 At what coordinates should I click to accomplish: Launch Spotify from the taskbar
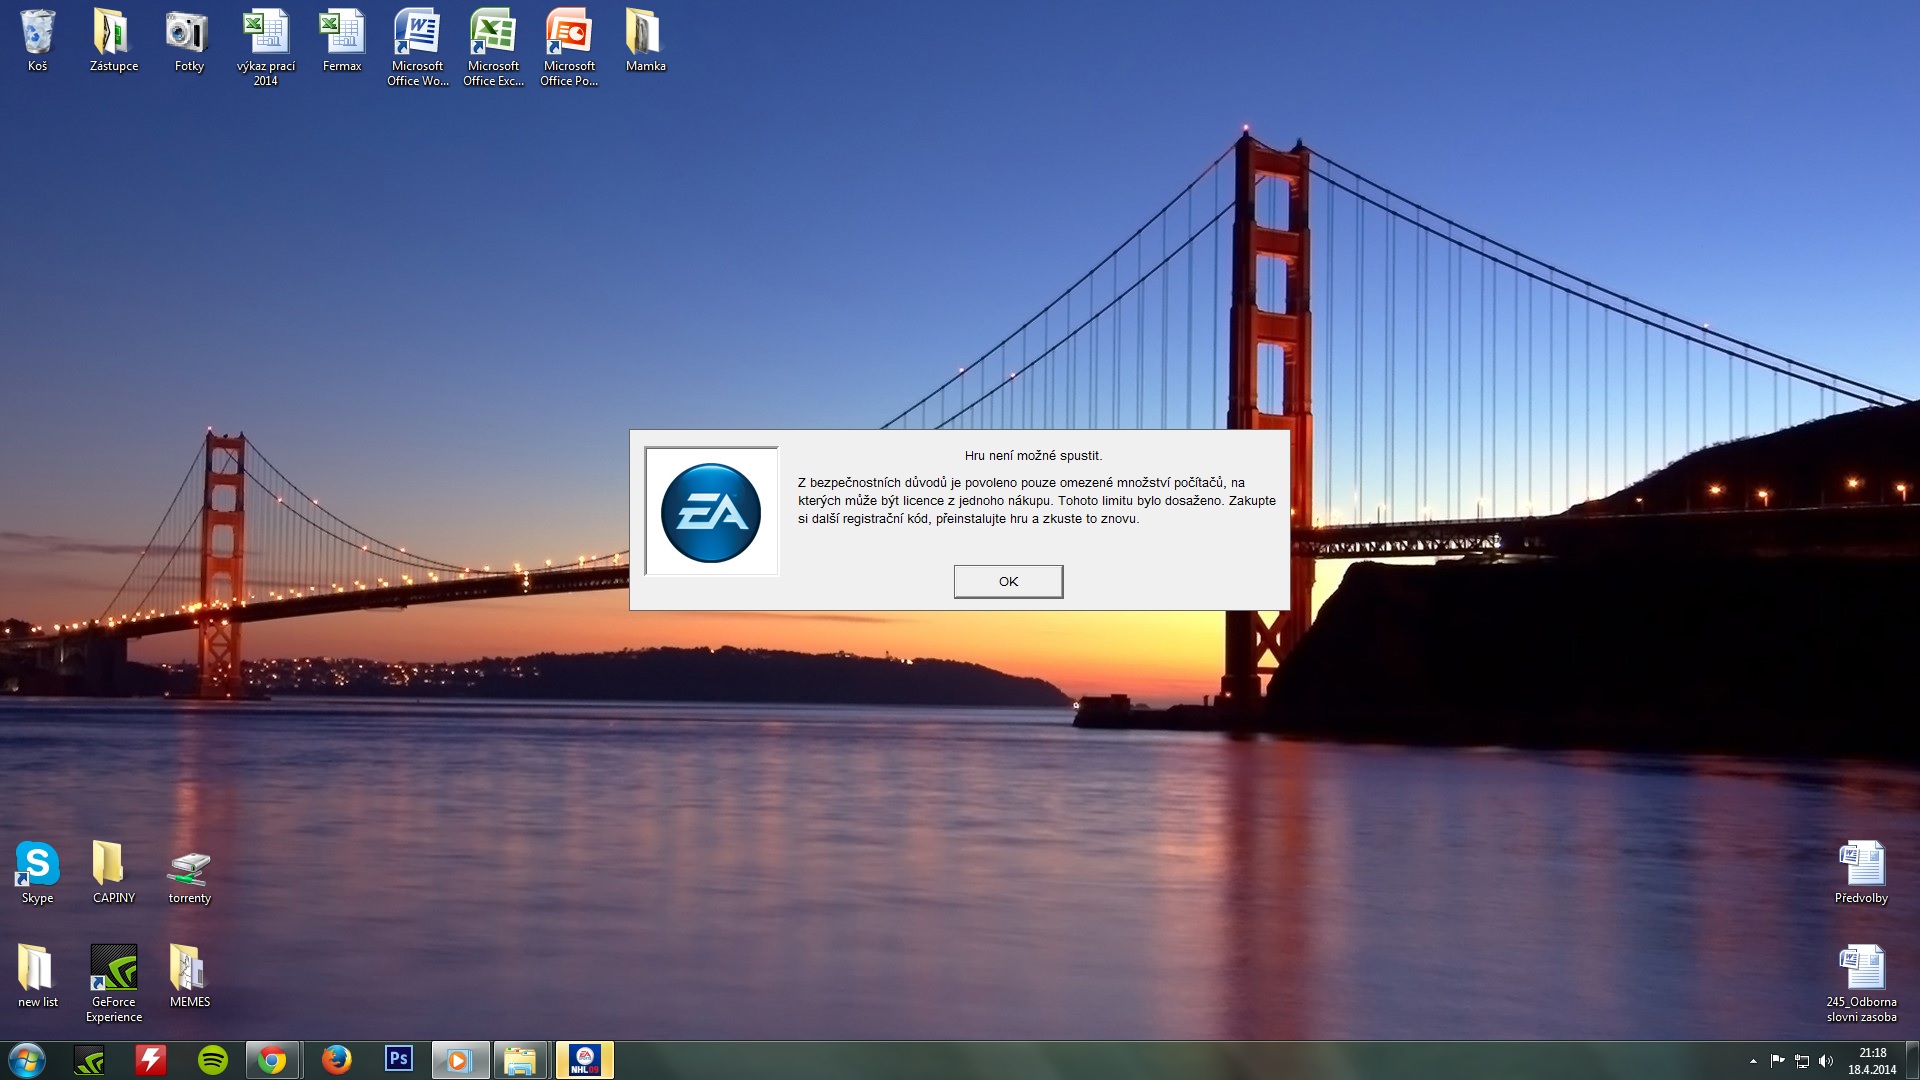[x=213, y=1060]
